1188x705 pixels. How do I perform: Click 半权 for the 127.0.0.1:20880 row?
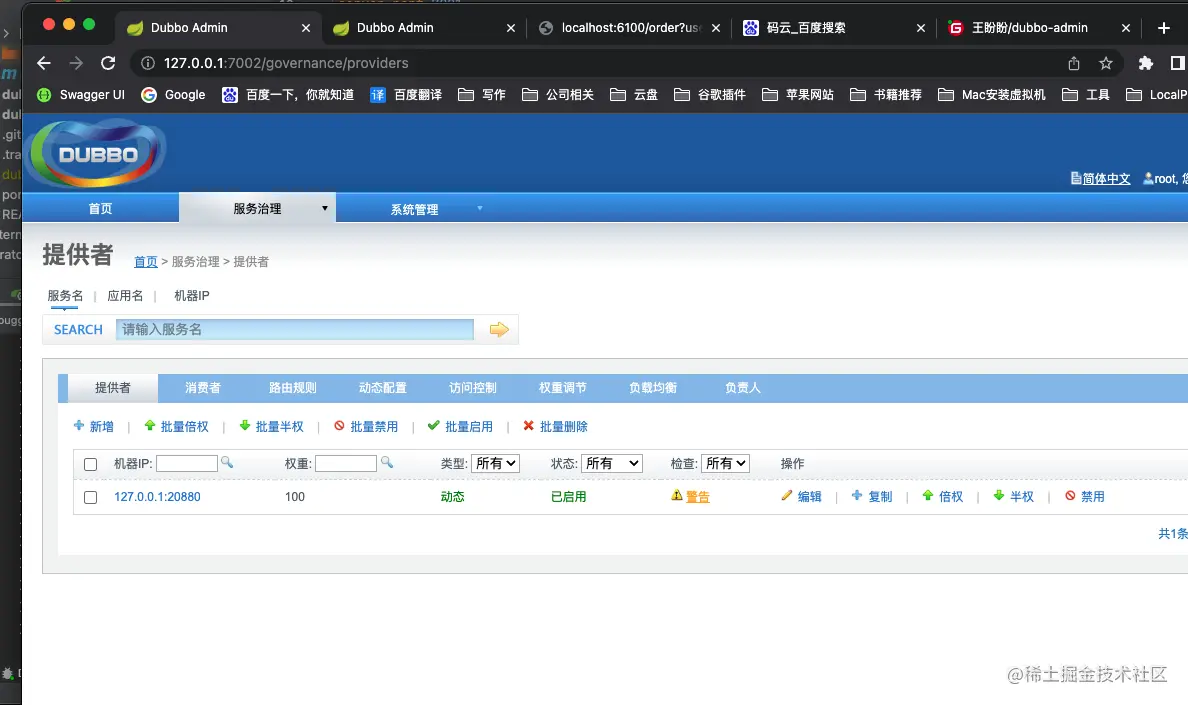pyautogui.click(x=1014, y=497)
